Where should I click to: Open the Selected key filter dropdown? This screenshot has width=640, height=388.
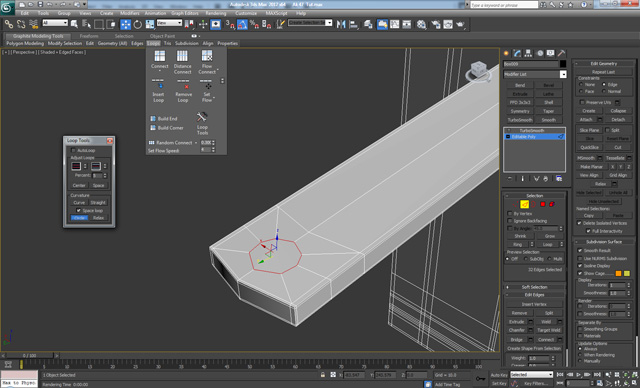[x=531, y=375]
